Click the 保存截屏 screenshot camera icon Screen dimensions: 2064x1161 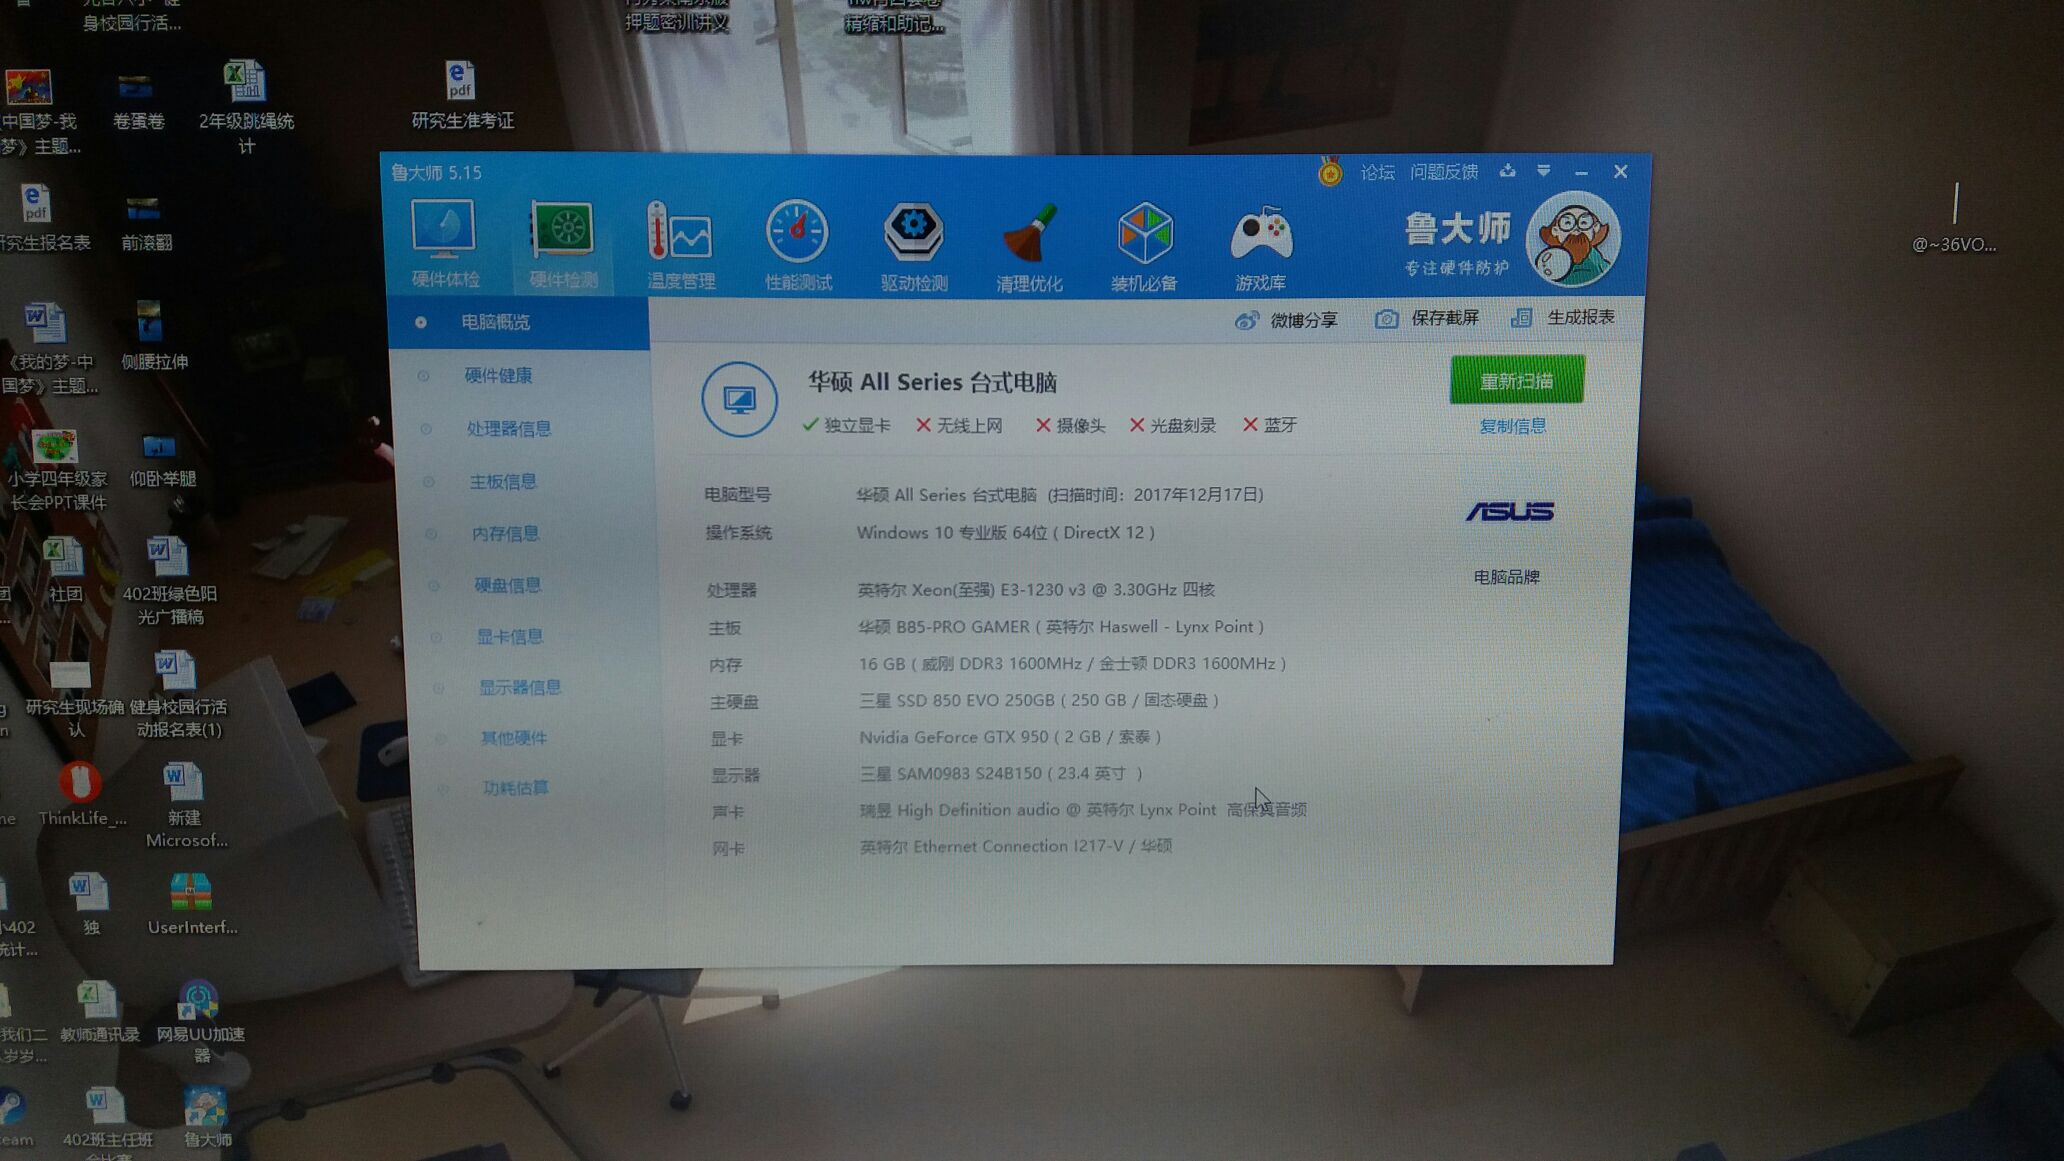click(x=1388, y=318)
